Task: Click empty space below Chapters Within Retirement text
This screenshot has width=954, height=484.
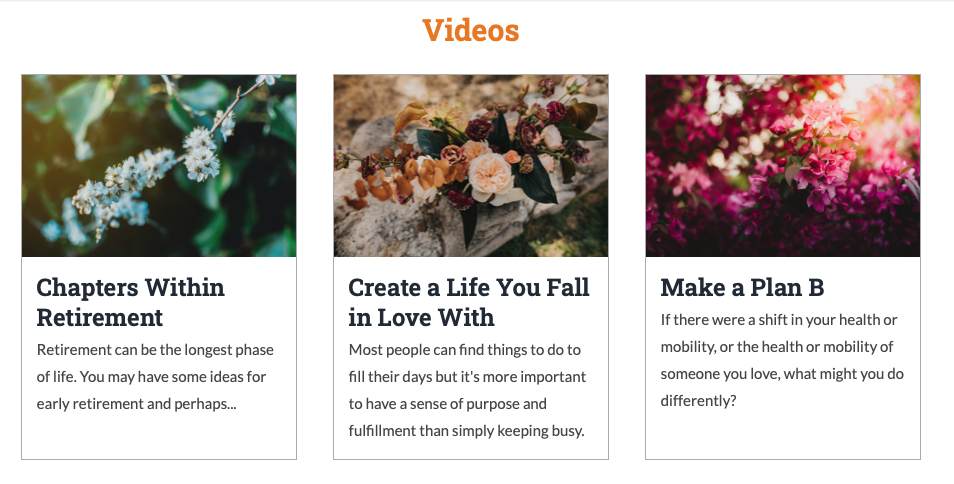Action: pos(159,437)
